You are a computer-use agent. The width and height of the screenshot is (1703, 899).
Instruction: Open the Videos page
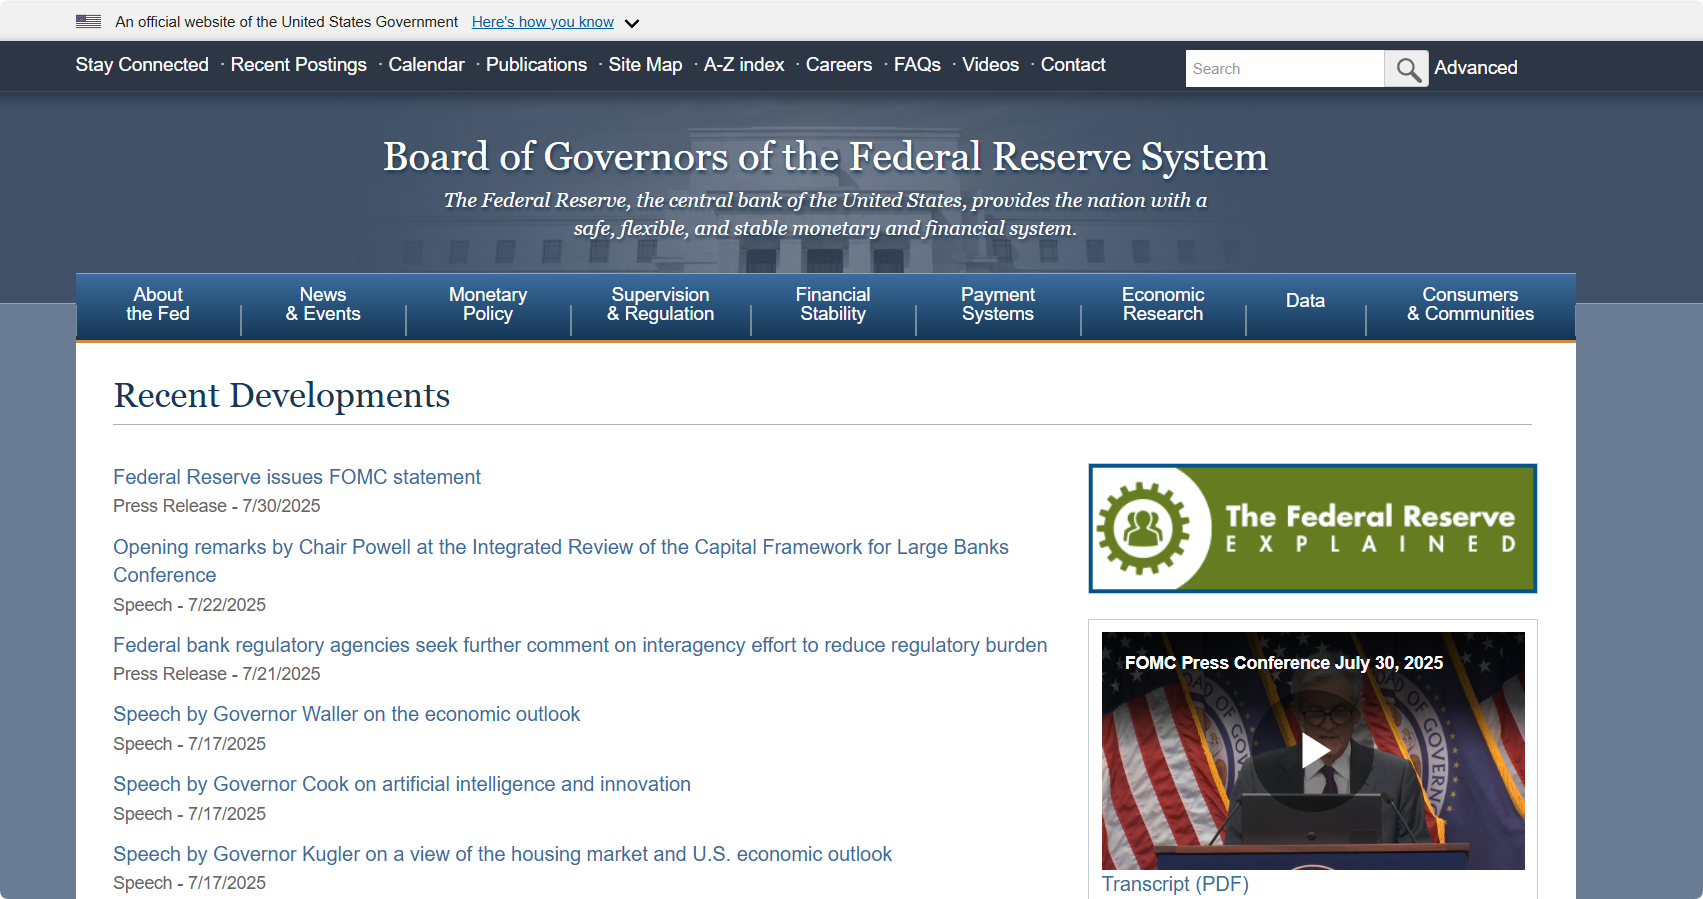991,65
